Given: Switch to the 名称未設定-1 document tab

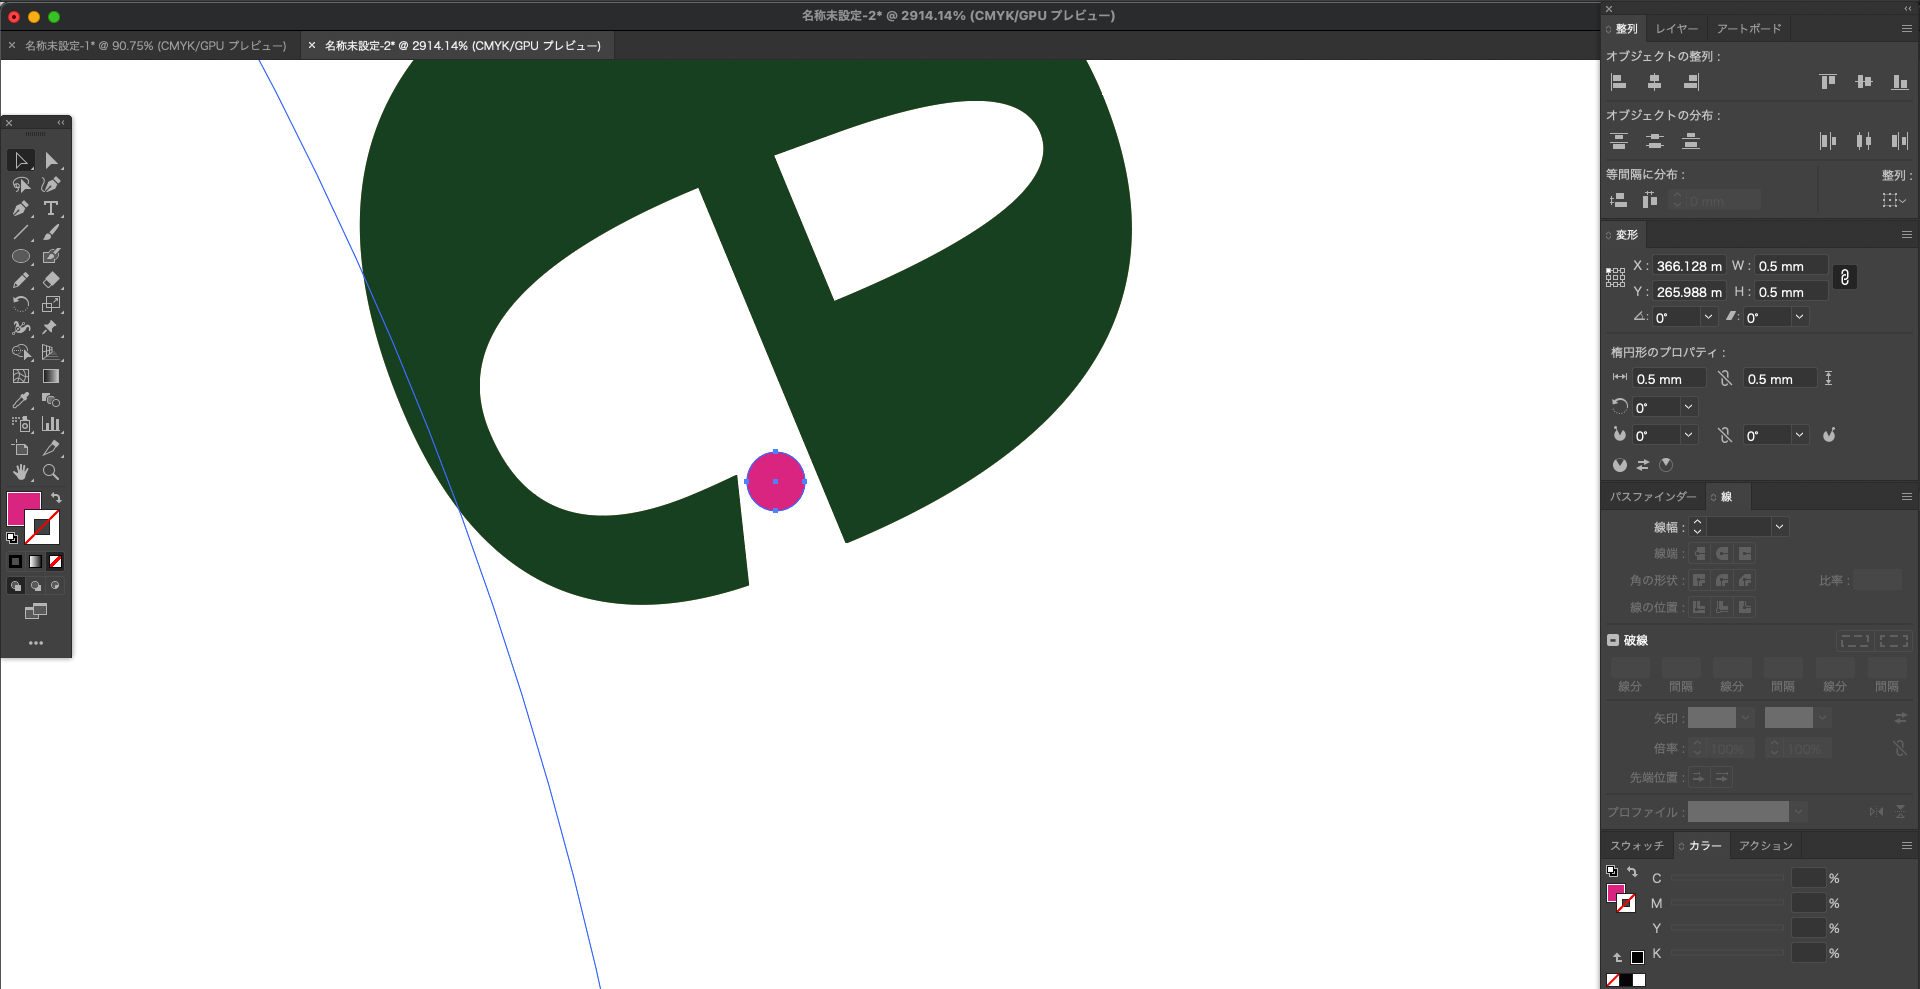Looking at the screenshot, I should coord(155,46).
